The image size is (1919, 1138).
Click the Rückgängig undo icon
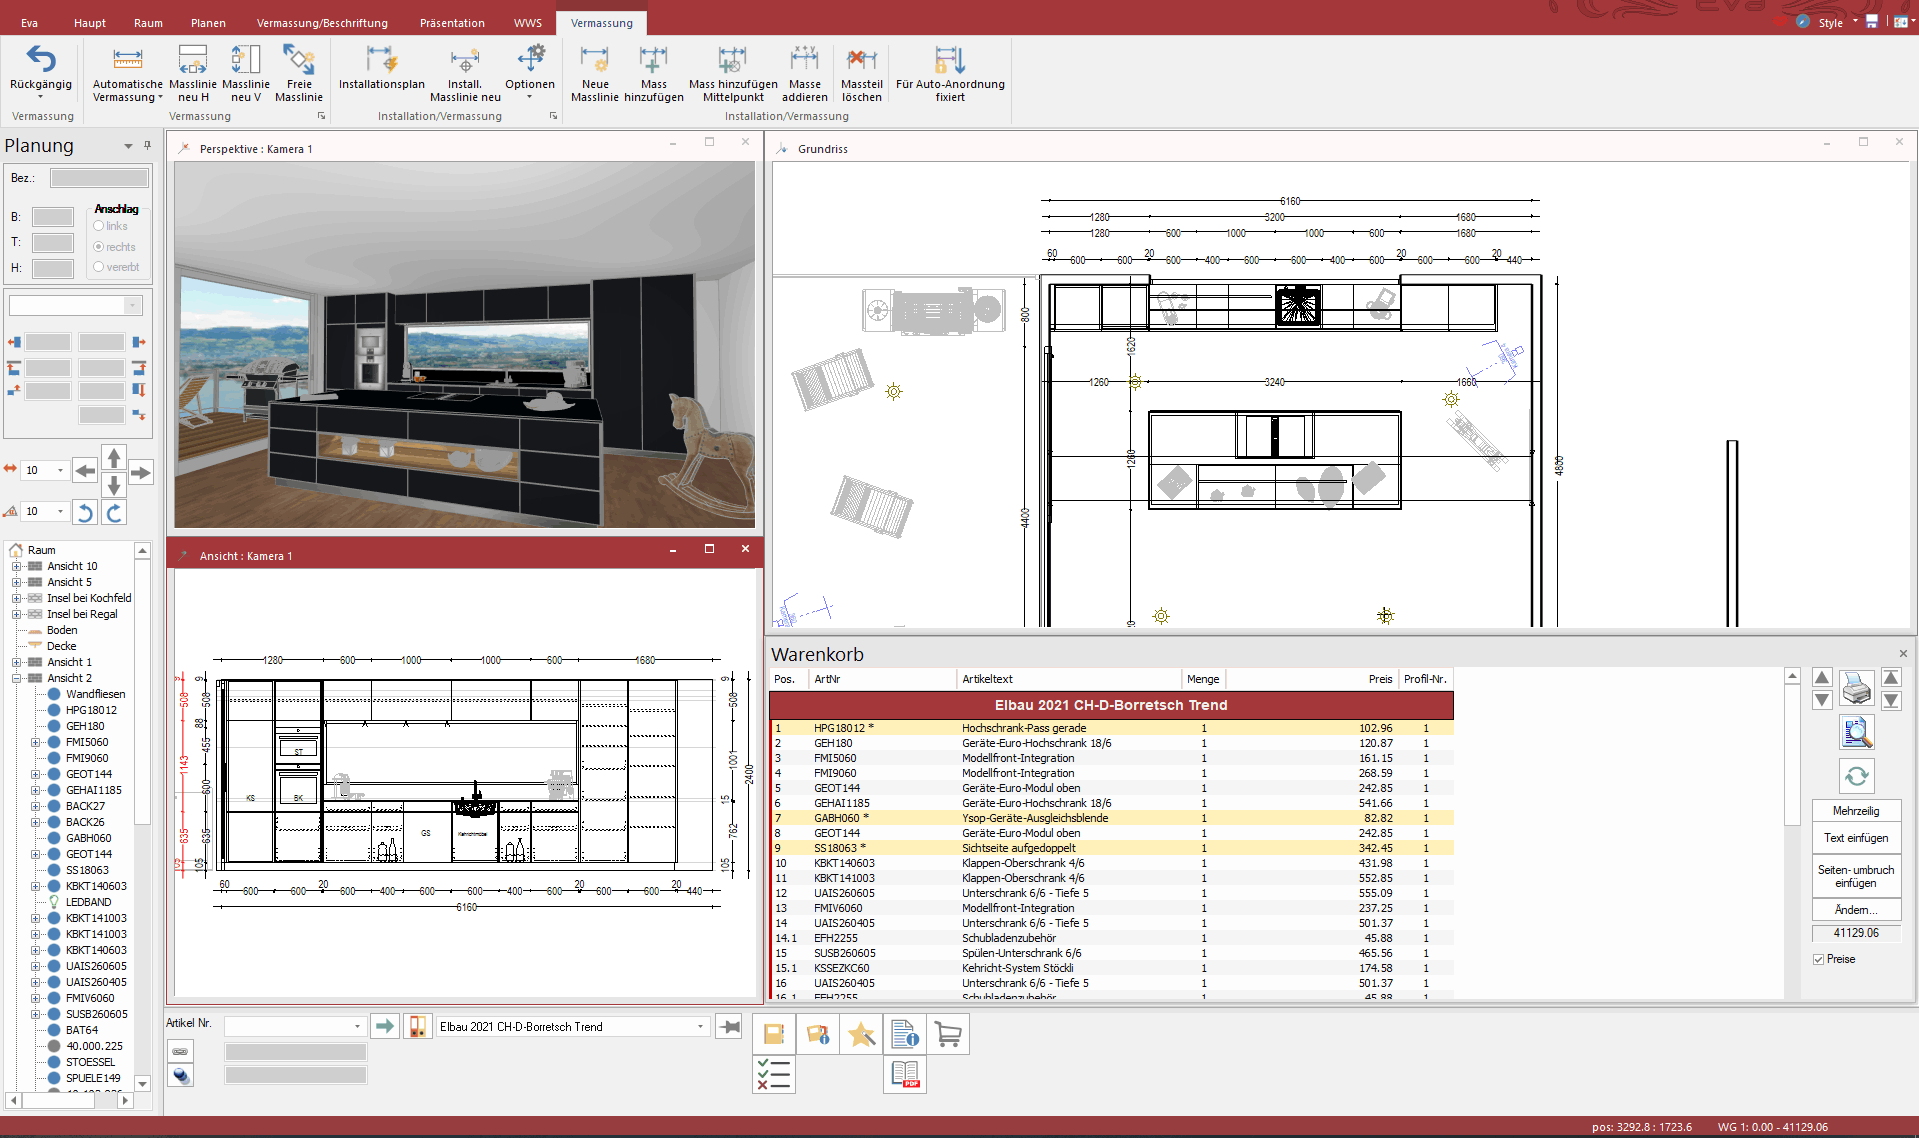click(x=40, y=60)
